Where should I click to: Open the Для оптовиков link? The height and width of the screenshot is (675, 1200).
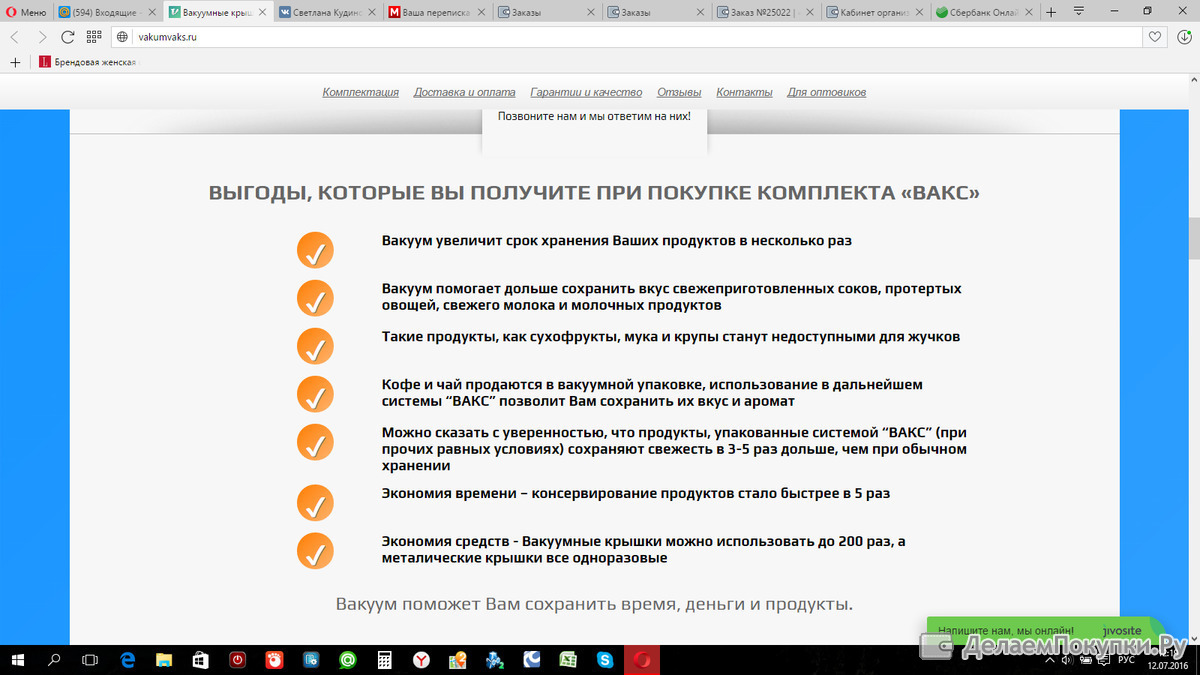point(827,92)
